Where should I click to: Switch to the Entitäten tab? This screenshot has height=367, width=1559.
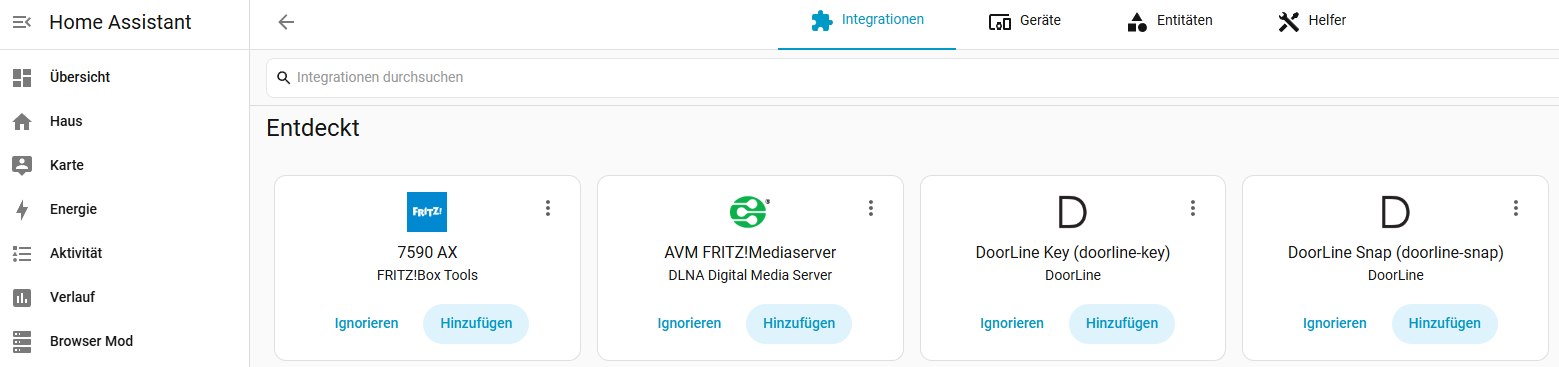coord(1169,21)
